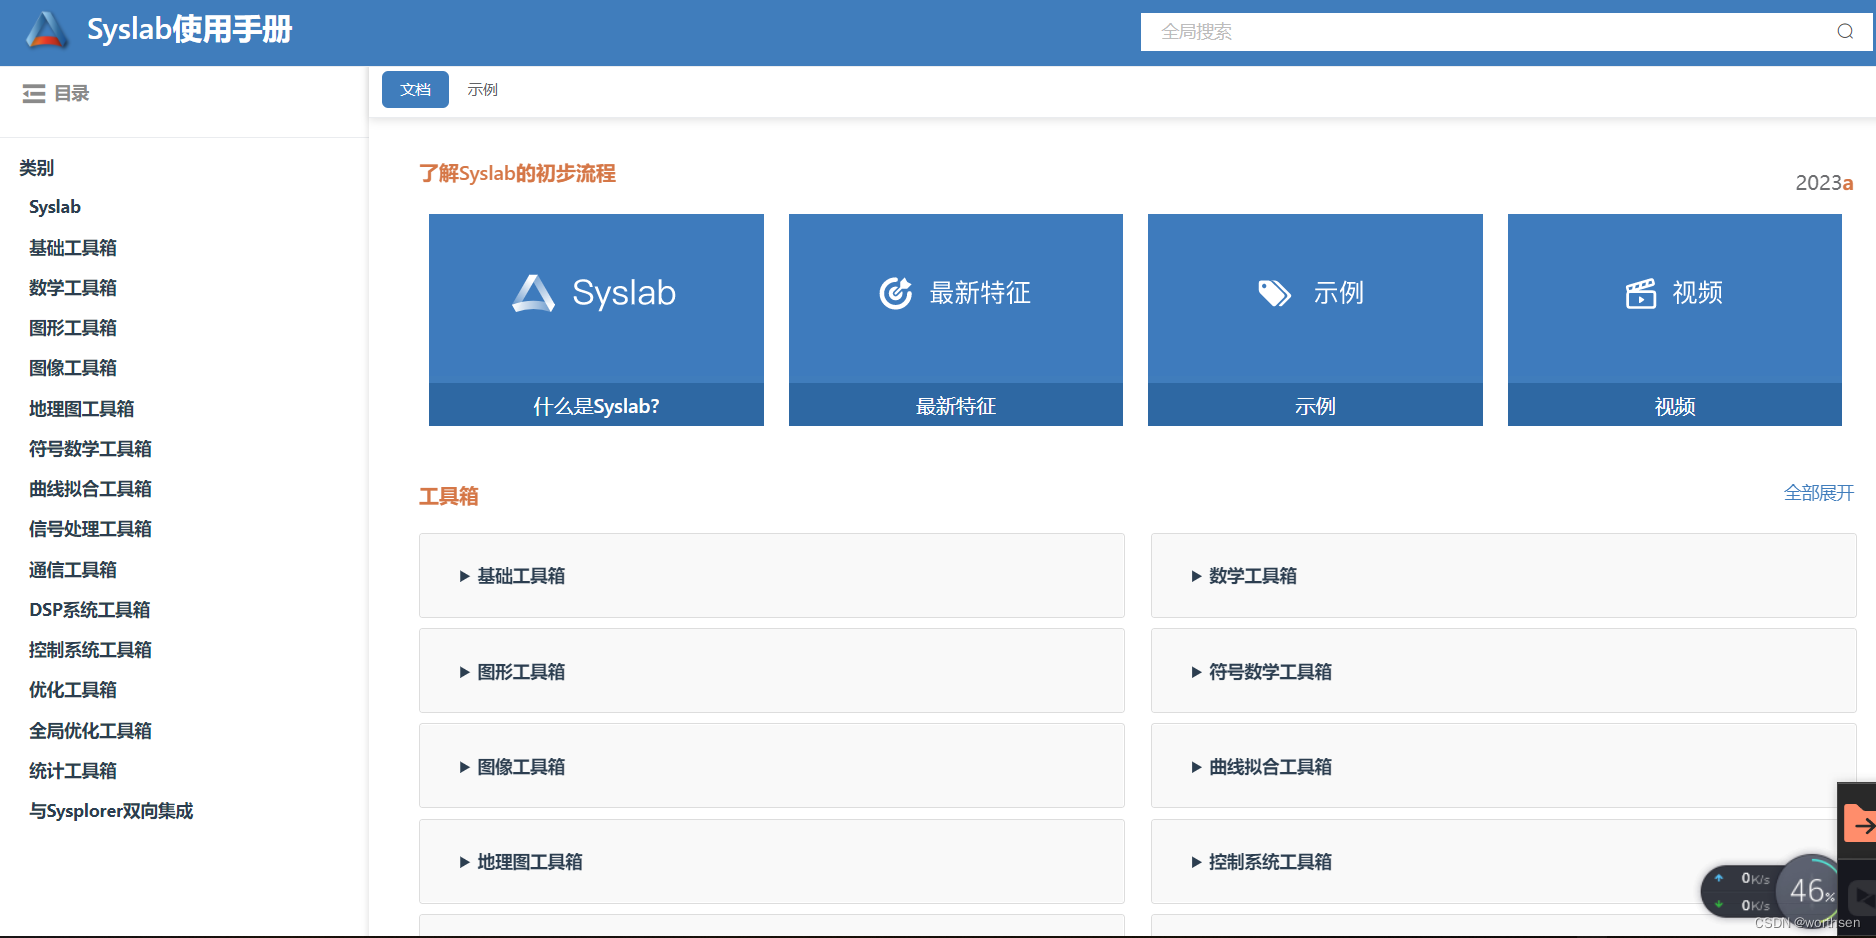1876x938 pixels.
Task: Select DSP系统工具箱 in the sidebar
Action: click(90, 610)
